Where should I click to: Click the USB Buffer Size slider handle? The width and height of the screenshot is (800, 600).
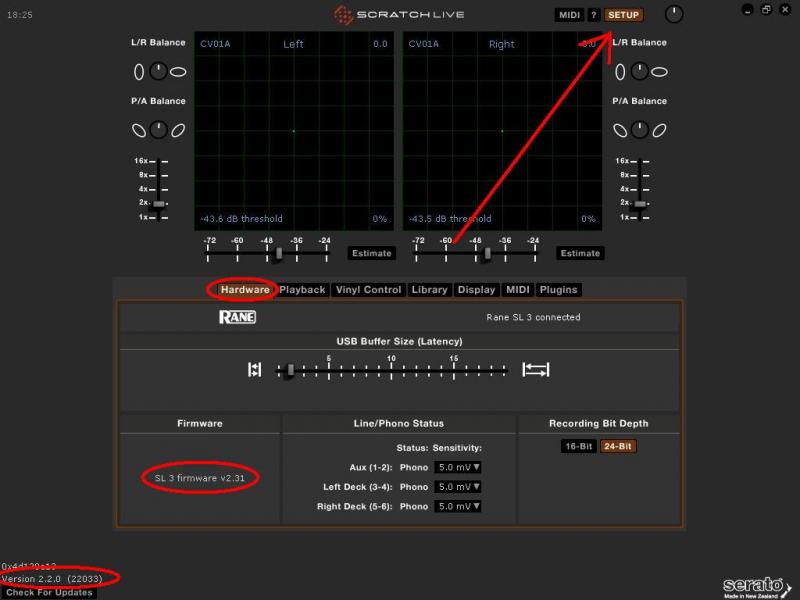[x=290, y=369]
